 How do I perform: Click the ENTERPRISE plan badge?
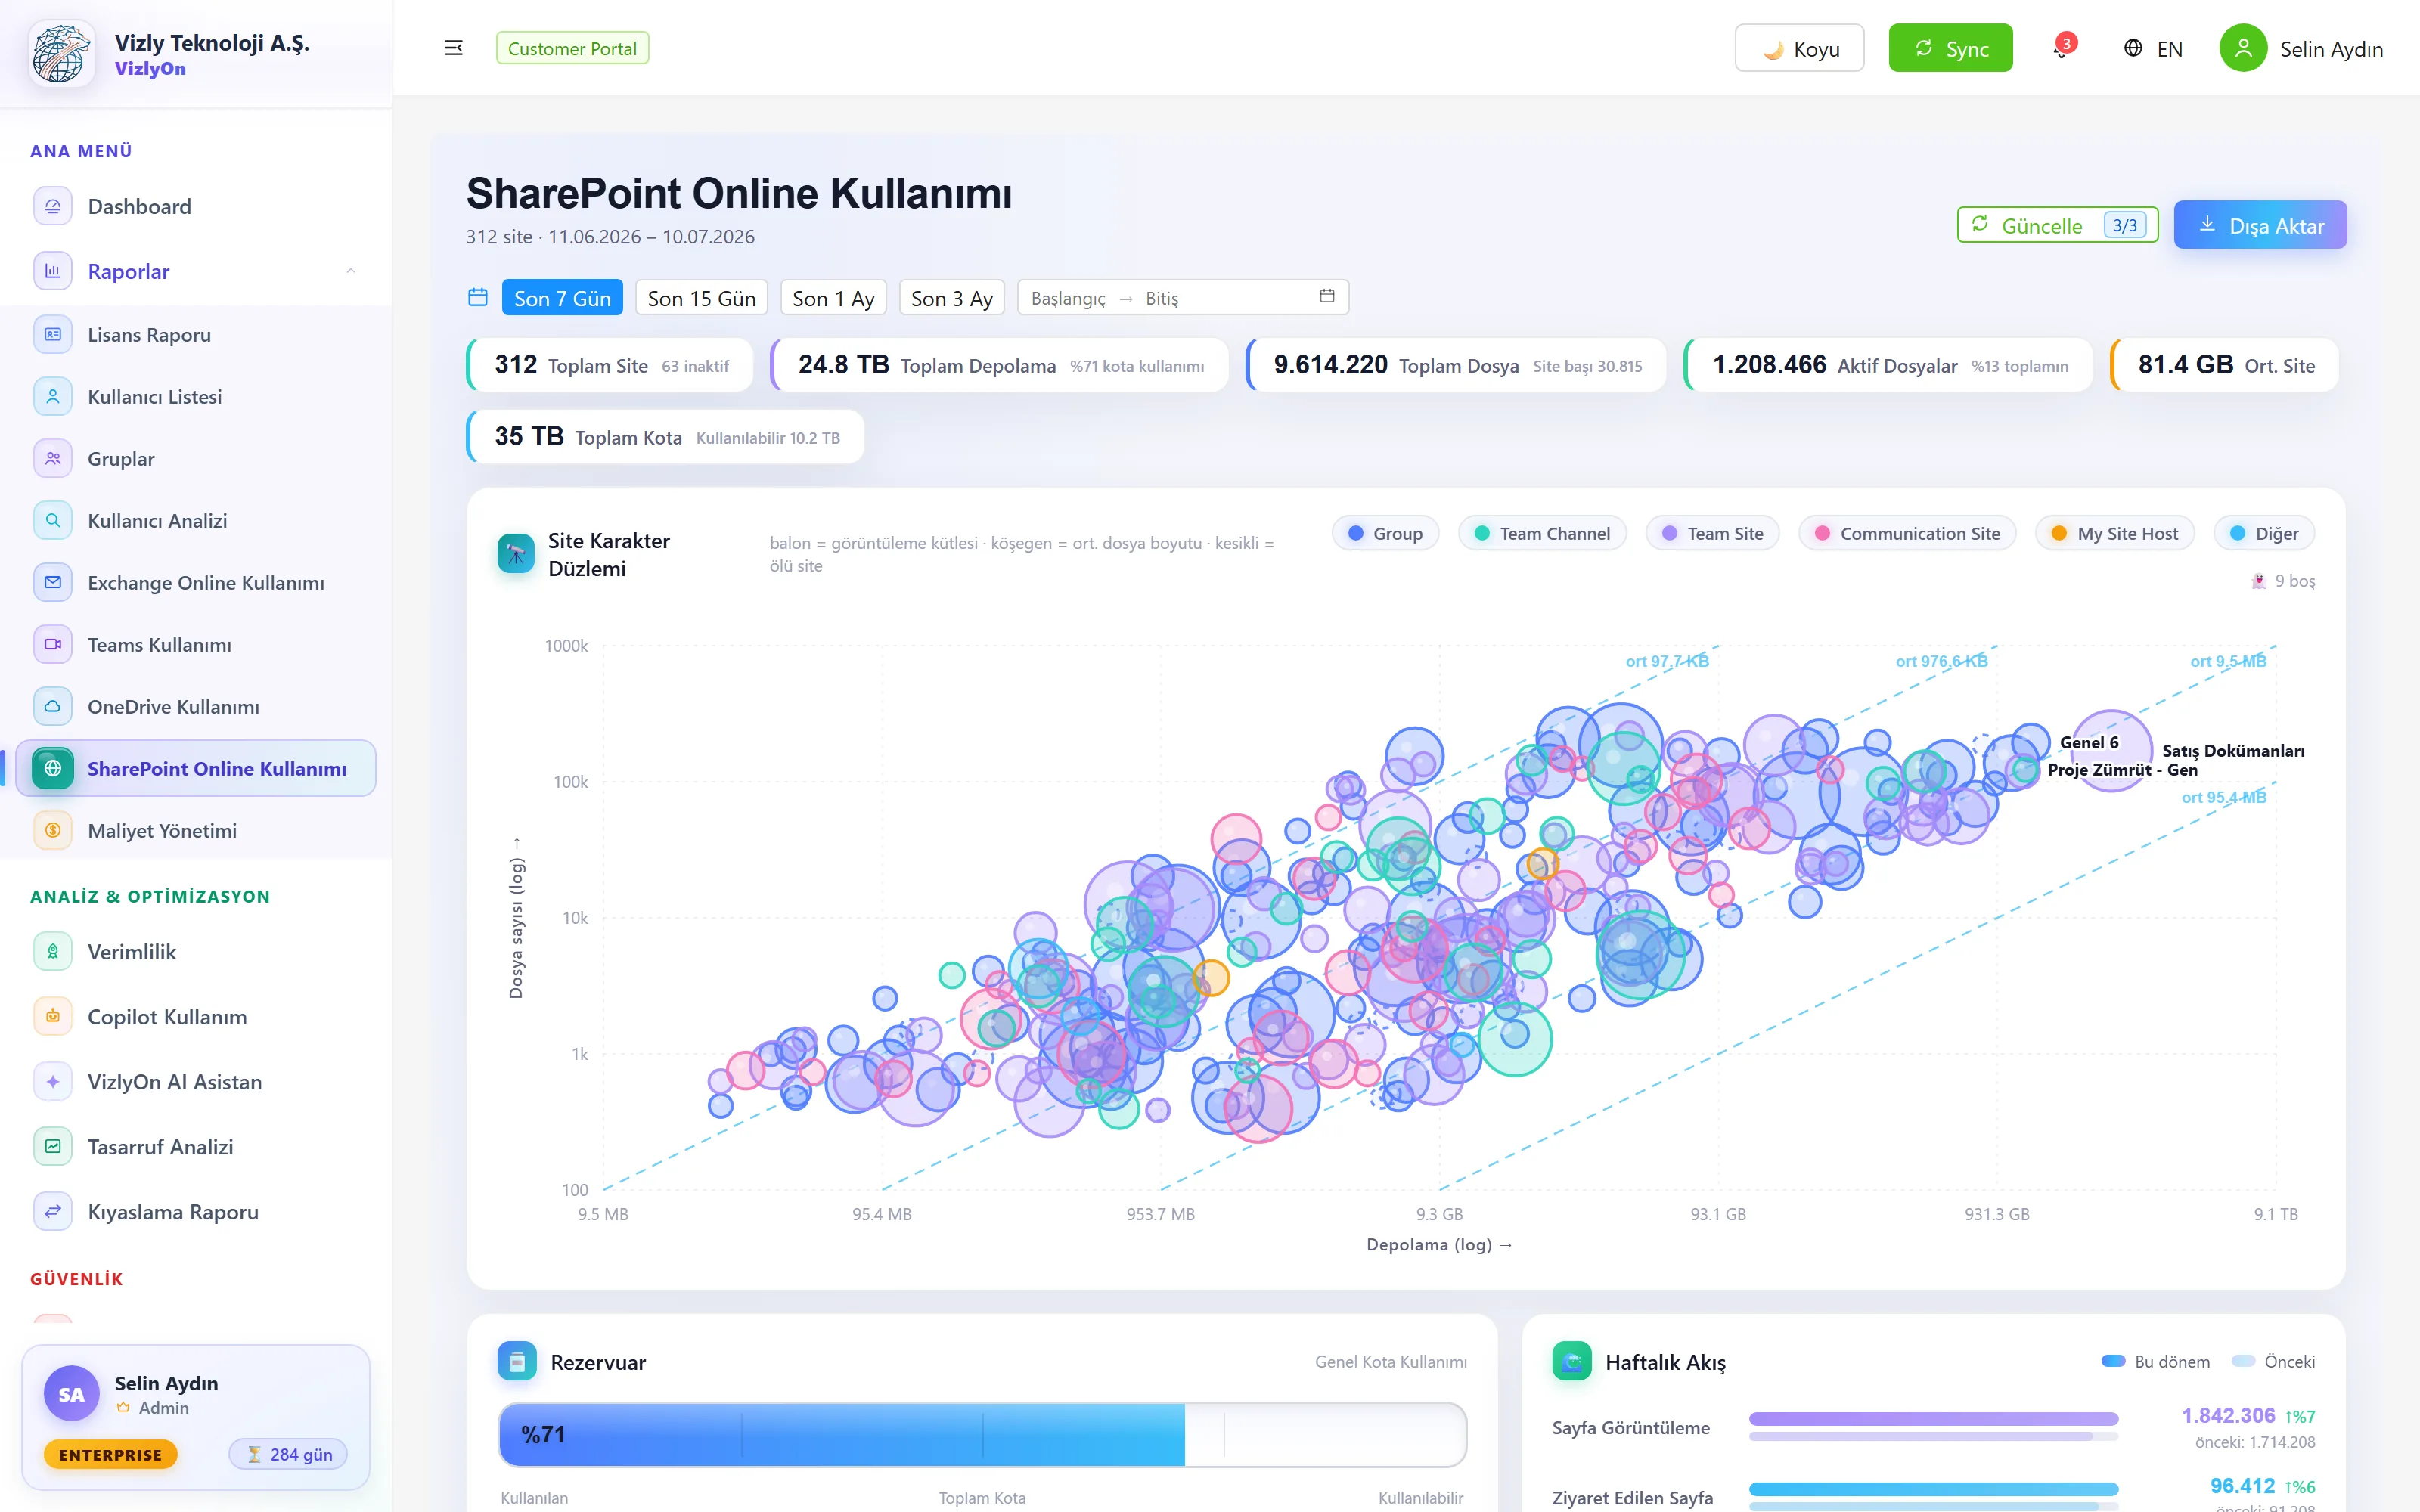pyautogui.click(x=110, y=1454)
